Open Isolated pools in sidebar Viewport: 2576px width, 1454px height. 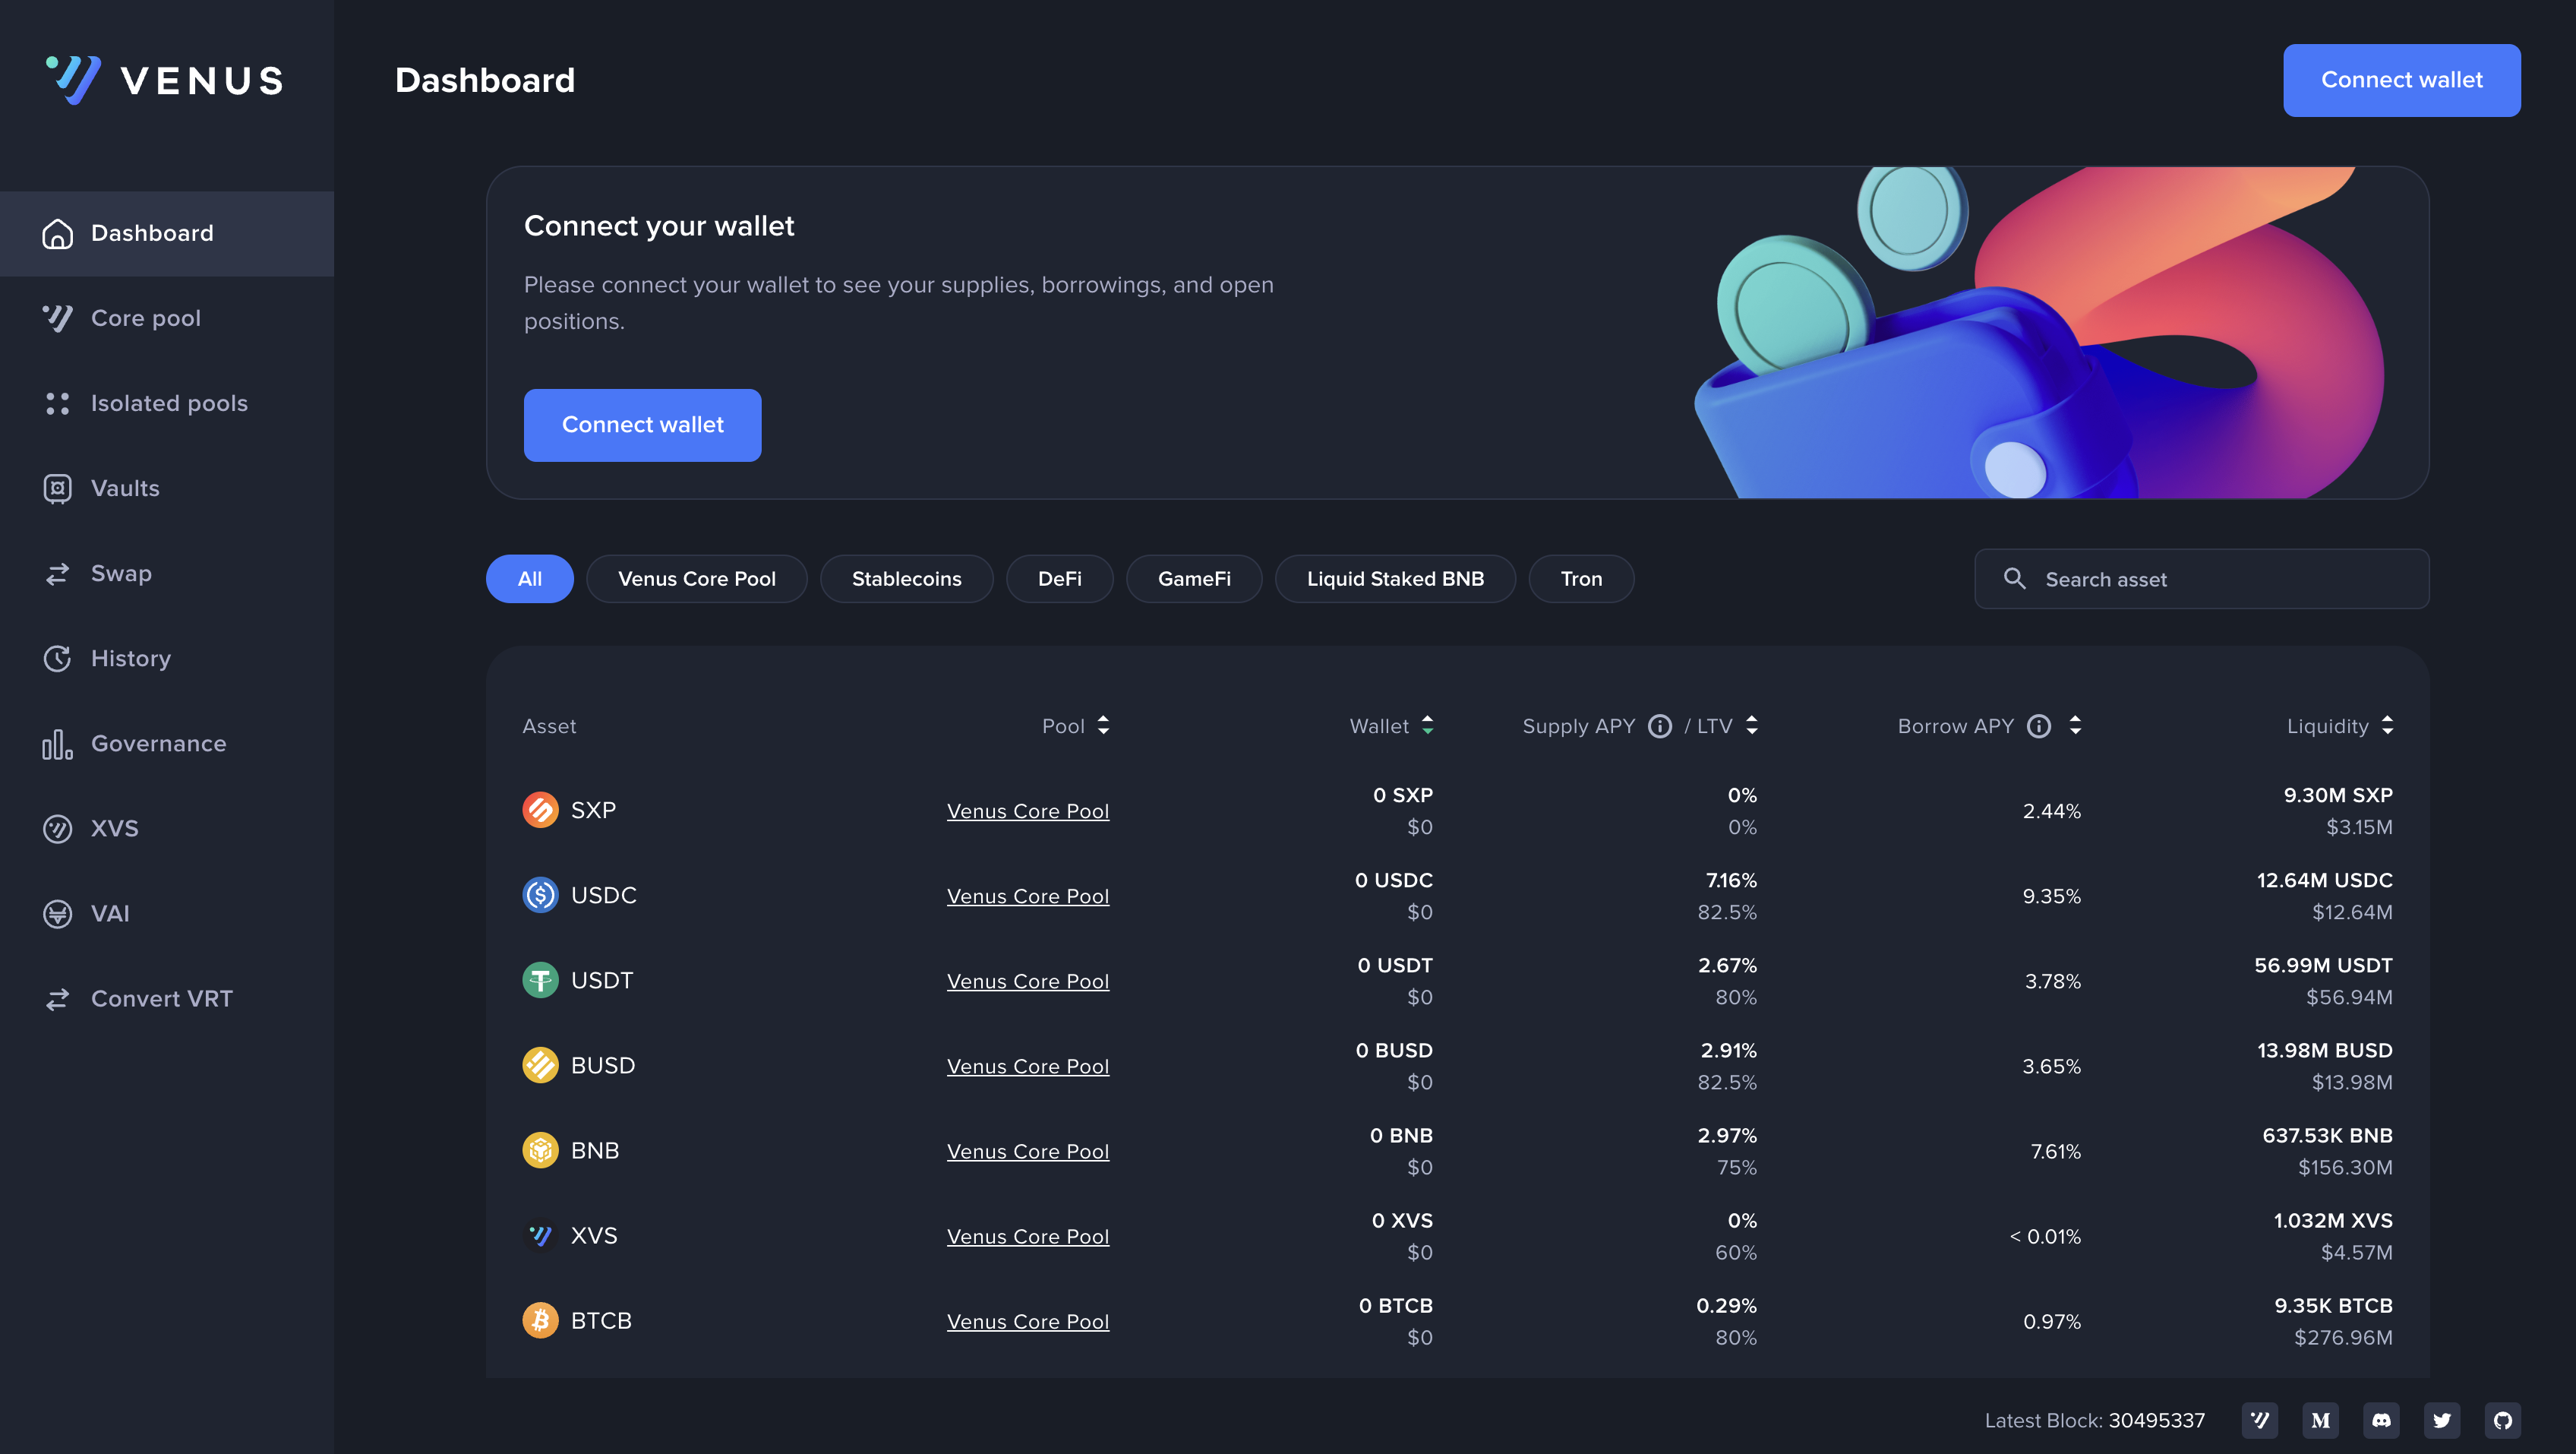[168, 403]
